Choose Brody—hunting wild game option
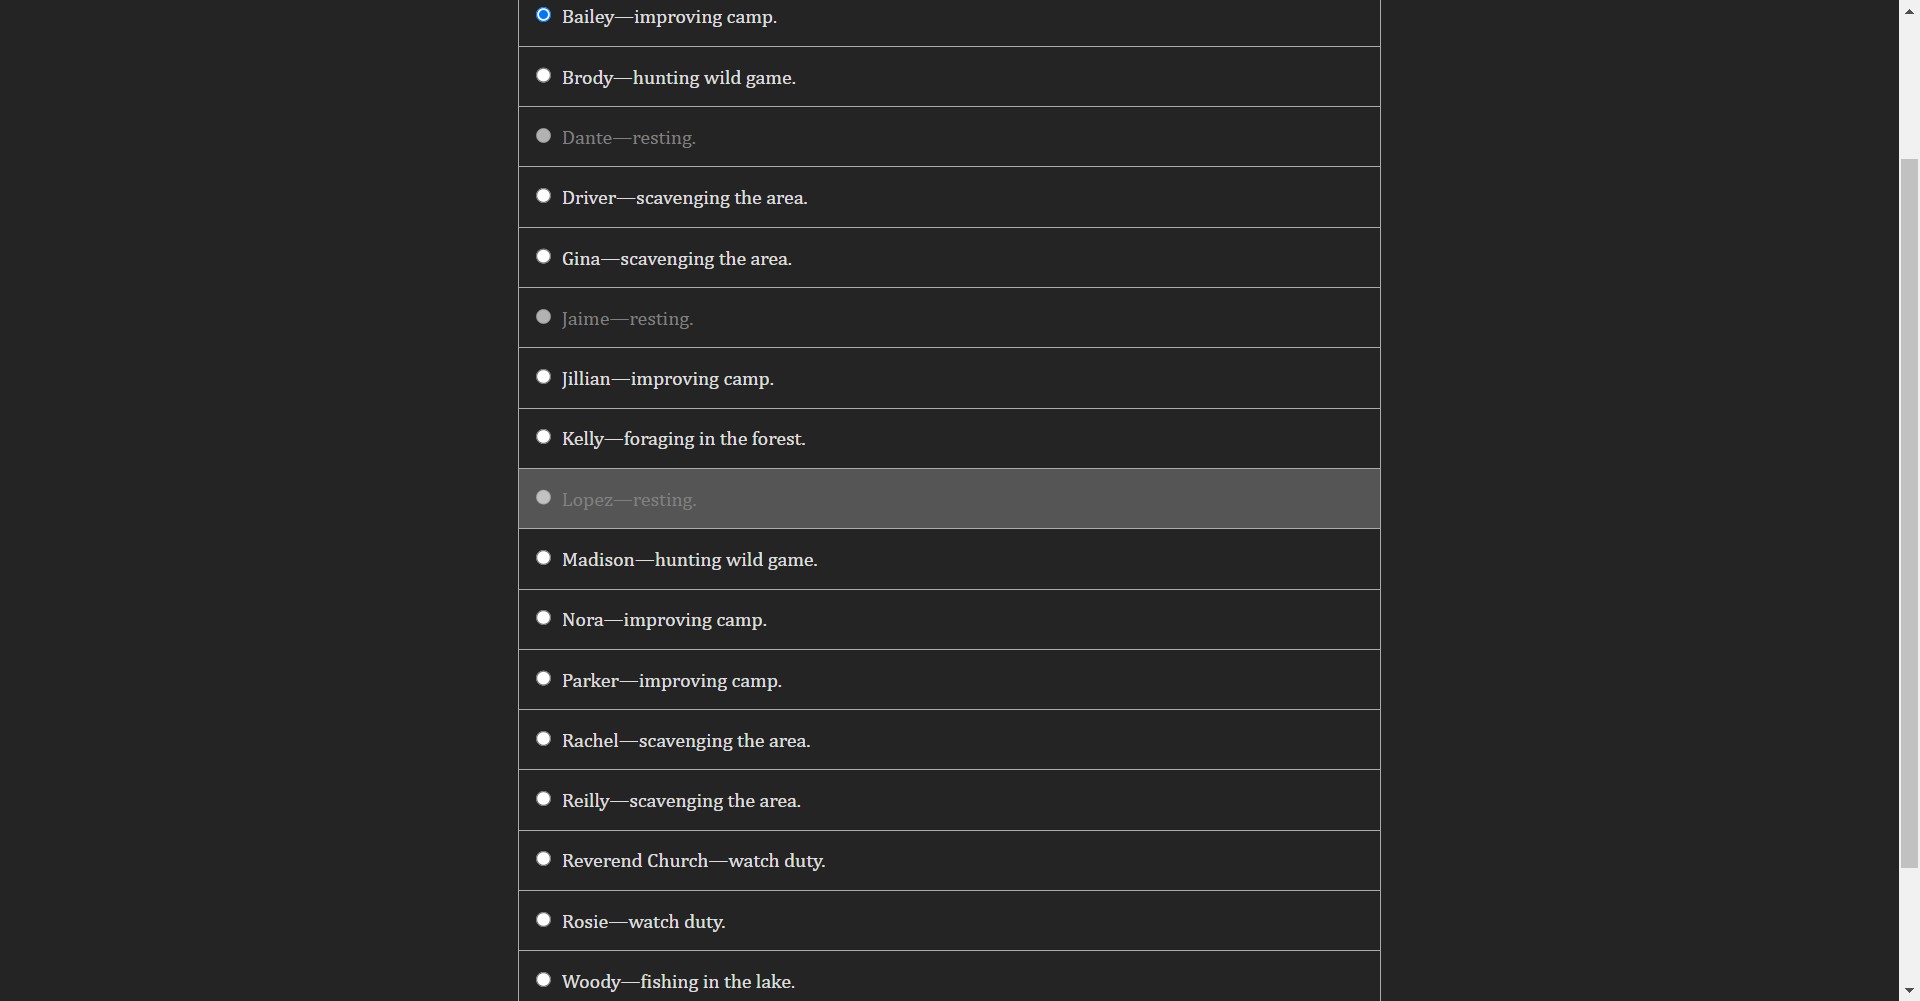The width and height of the screenshot is (1920, 1001). 544,76
